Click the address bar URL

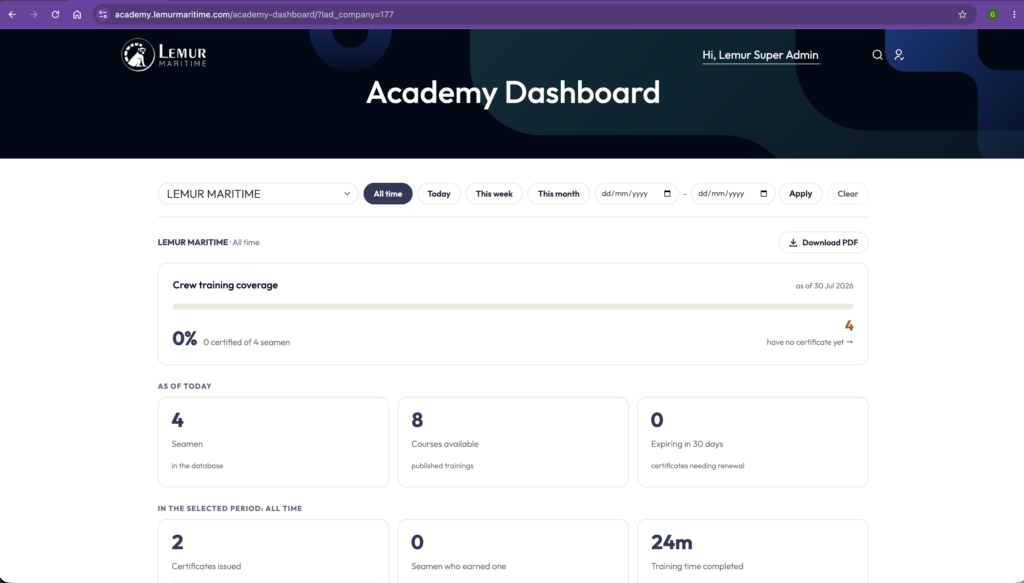[x=254, y=14]
